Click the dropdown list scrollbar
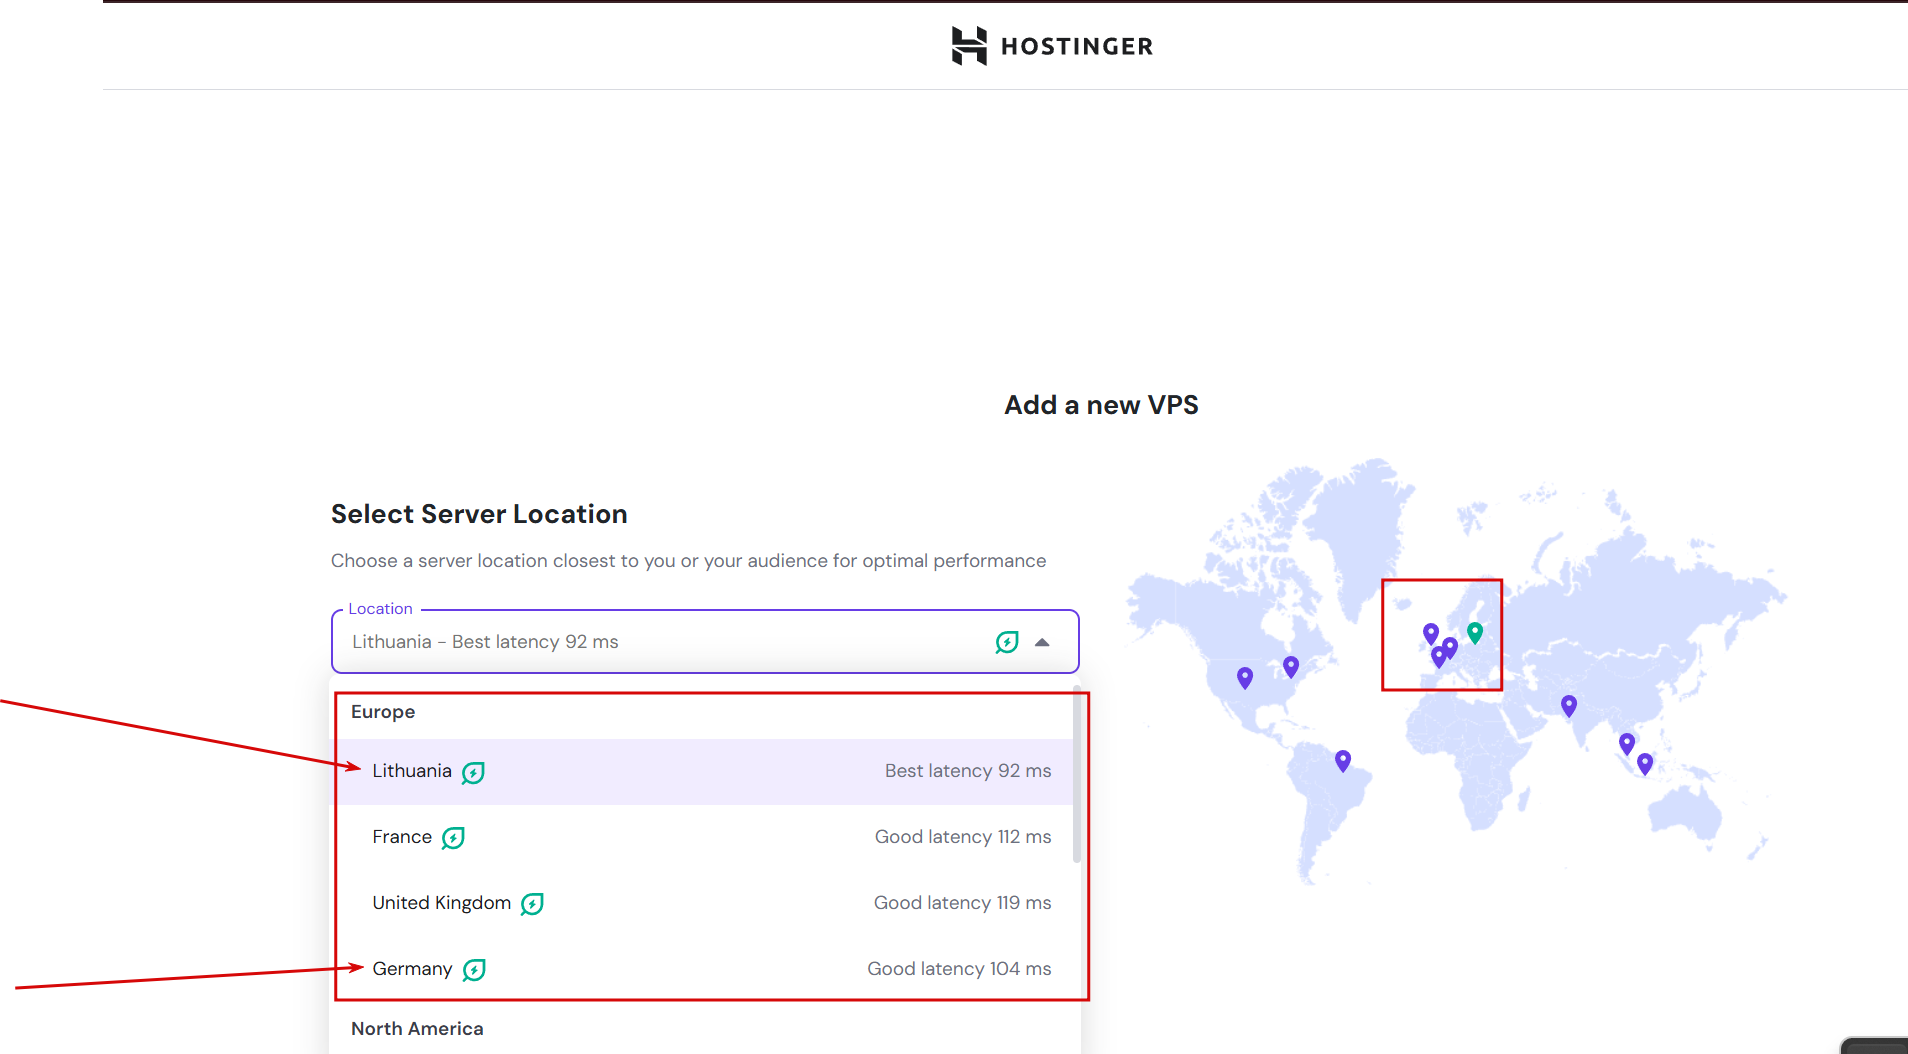This screenshot has height=1054, width=1908. 1077,775
